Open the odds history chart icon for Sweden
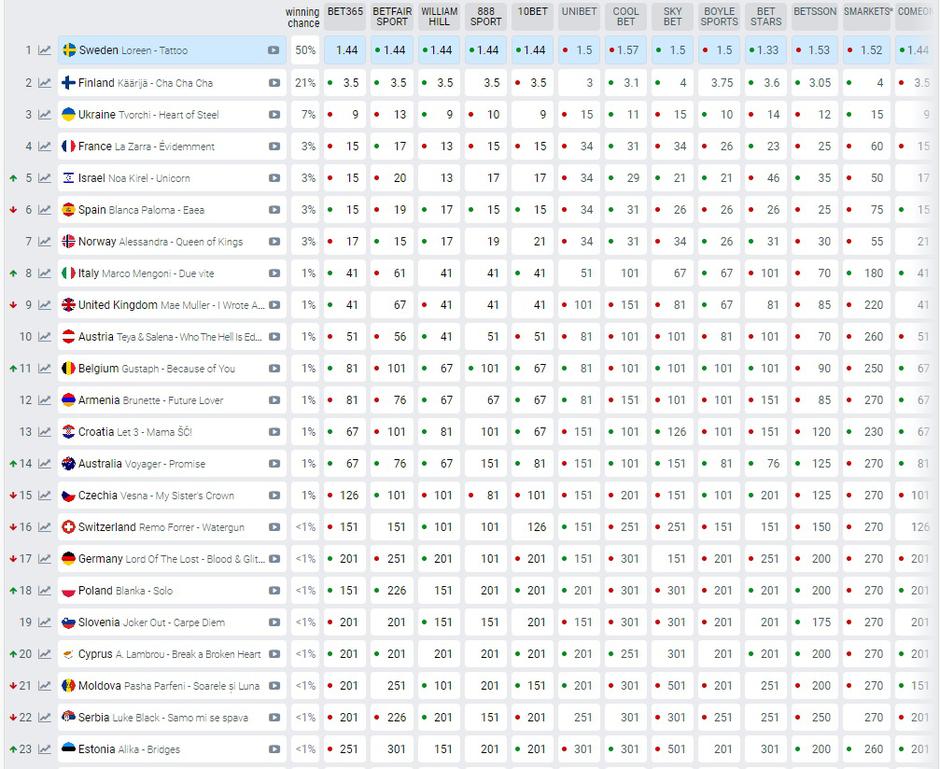This screenshot has height=769, width=940. coord(45,51)
